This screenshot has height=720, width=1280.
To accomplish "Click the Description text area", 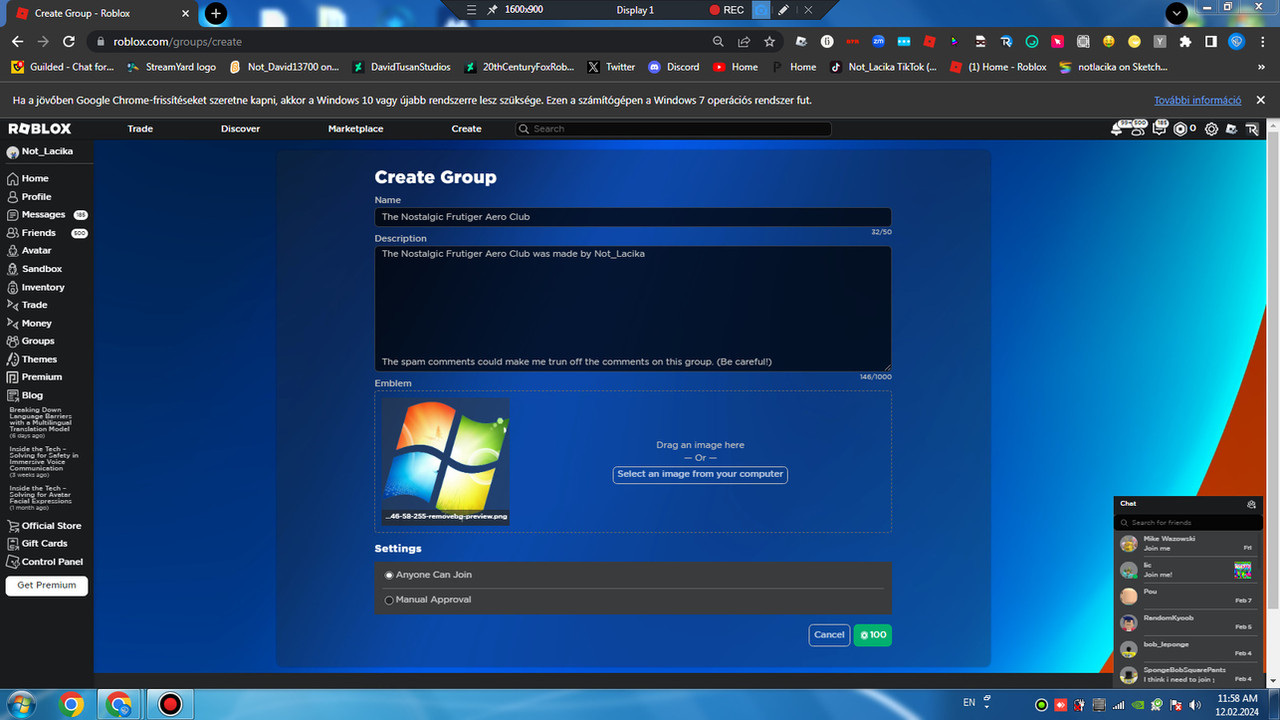I will click(633, 309).
